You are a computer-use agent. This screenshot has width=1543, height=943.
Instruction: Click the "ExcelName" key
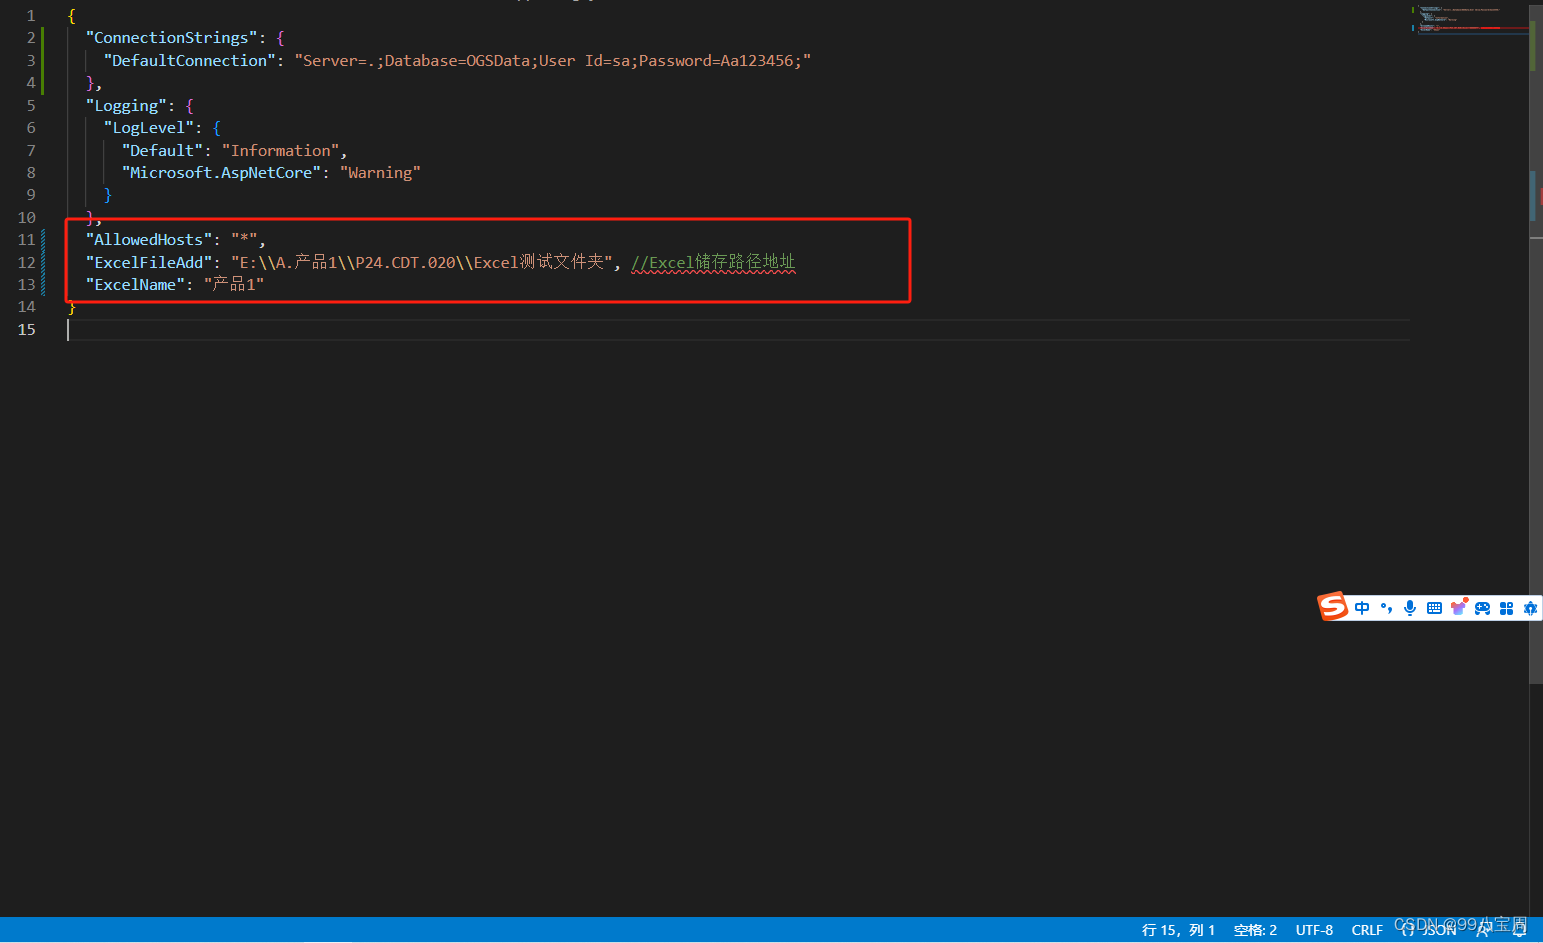(x=135, y=285)
